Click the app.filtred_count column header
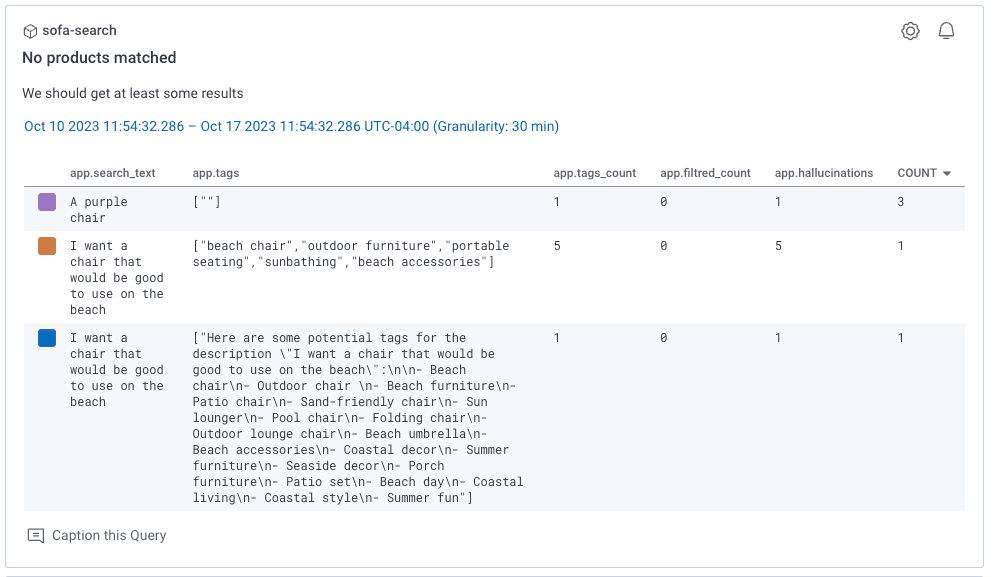Screen dimensions: 996x577 tap(705, 173)
